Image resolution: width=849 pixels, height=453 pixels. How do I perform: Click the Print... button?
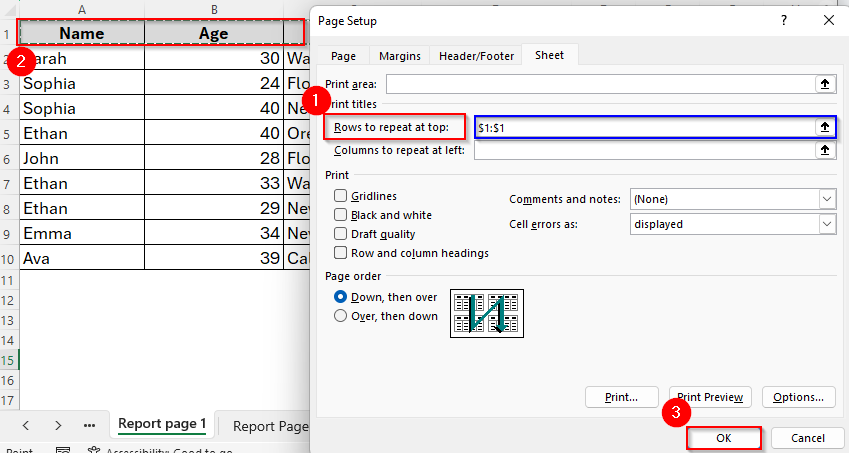point(622,397)
